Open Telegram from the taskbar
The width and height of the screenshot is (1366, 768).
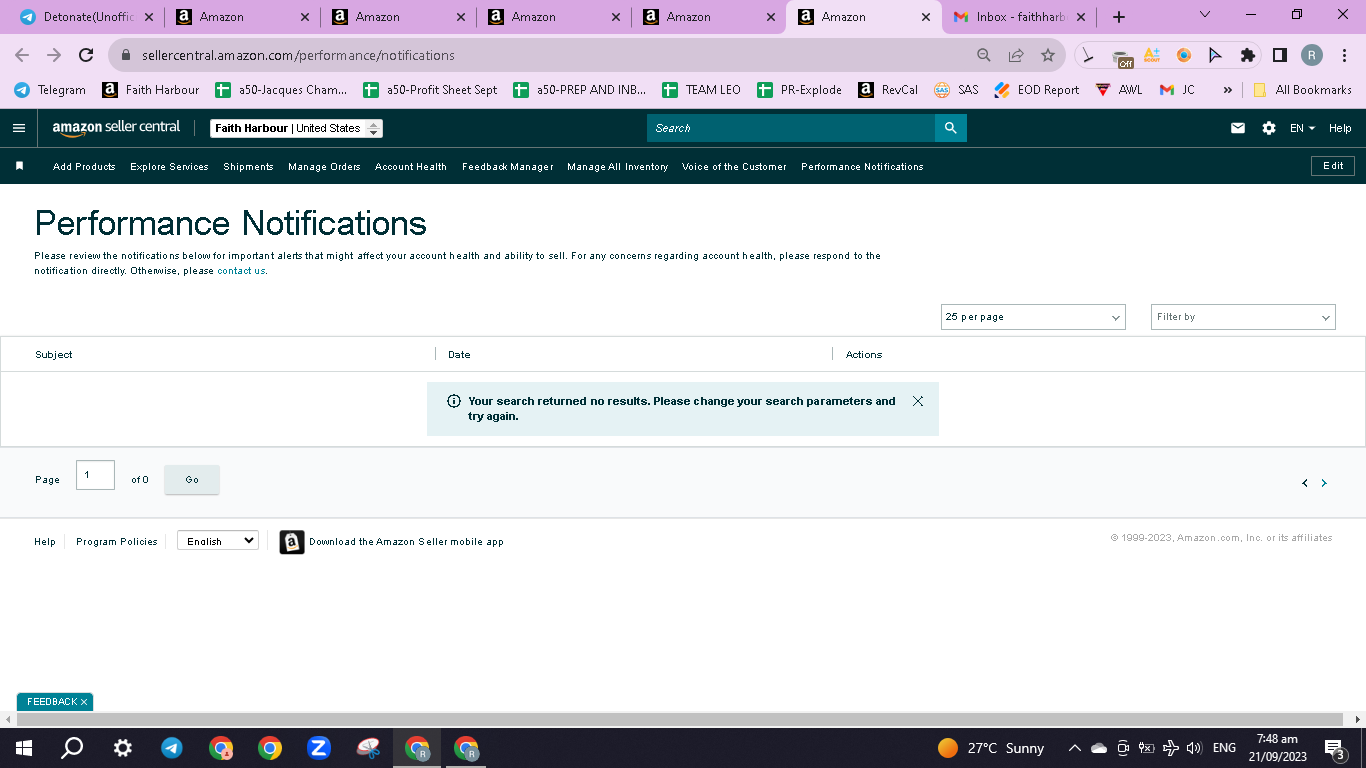pyautogui.click(x=172, y=748)
